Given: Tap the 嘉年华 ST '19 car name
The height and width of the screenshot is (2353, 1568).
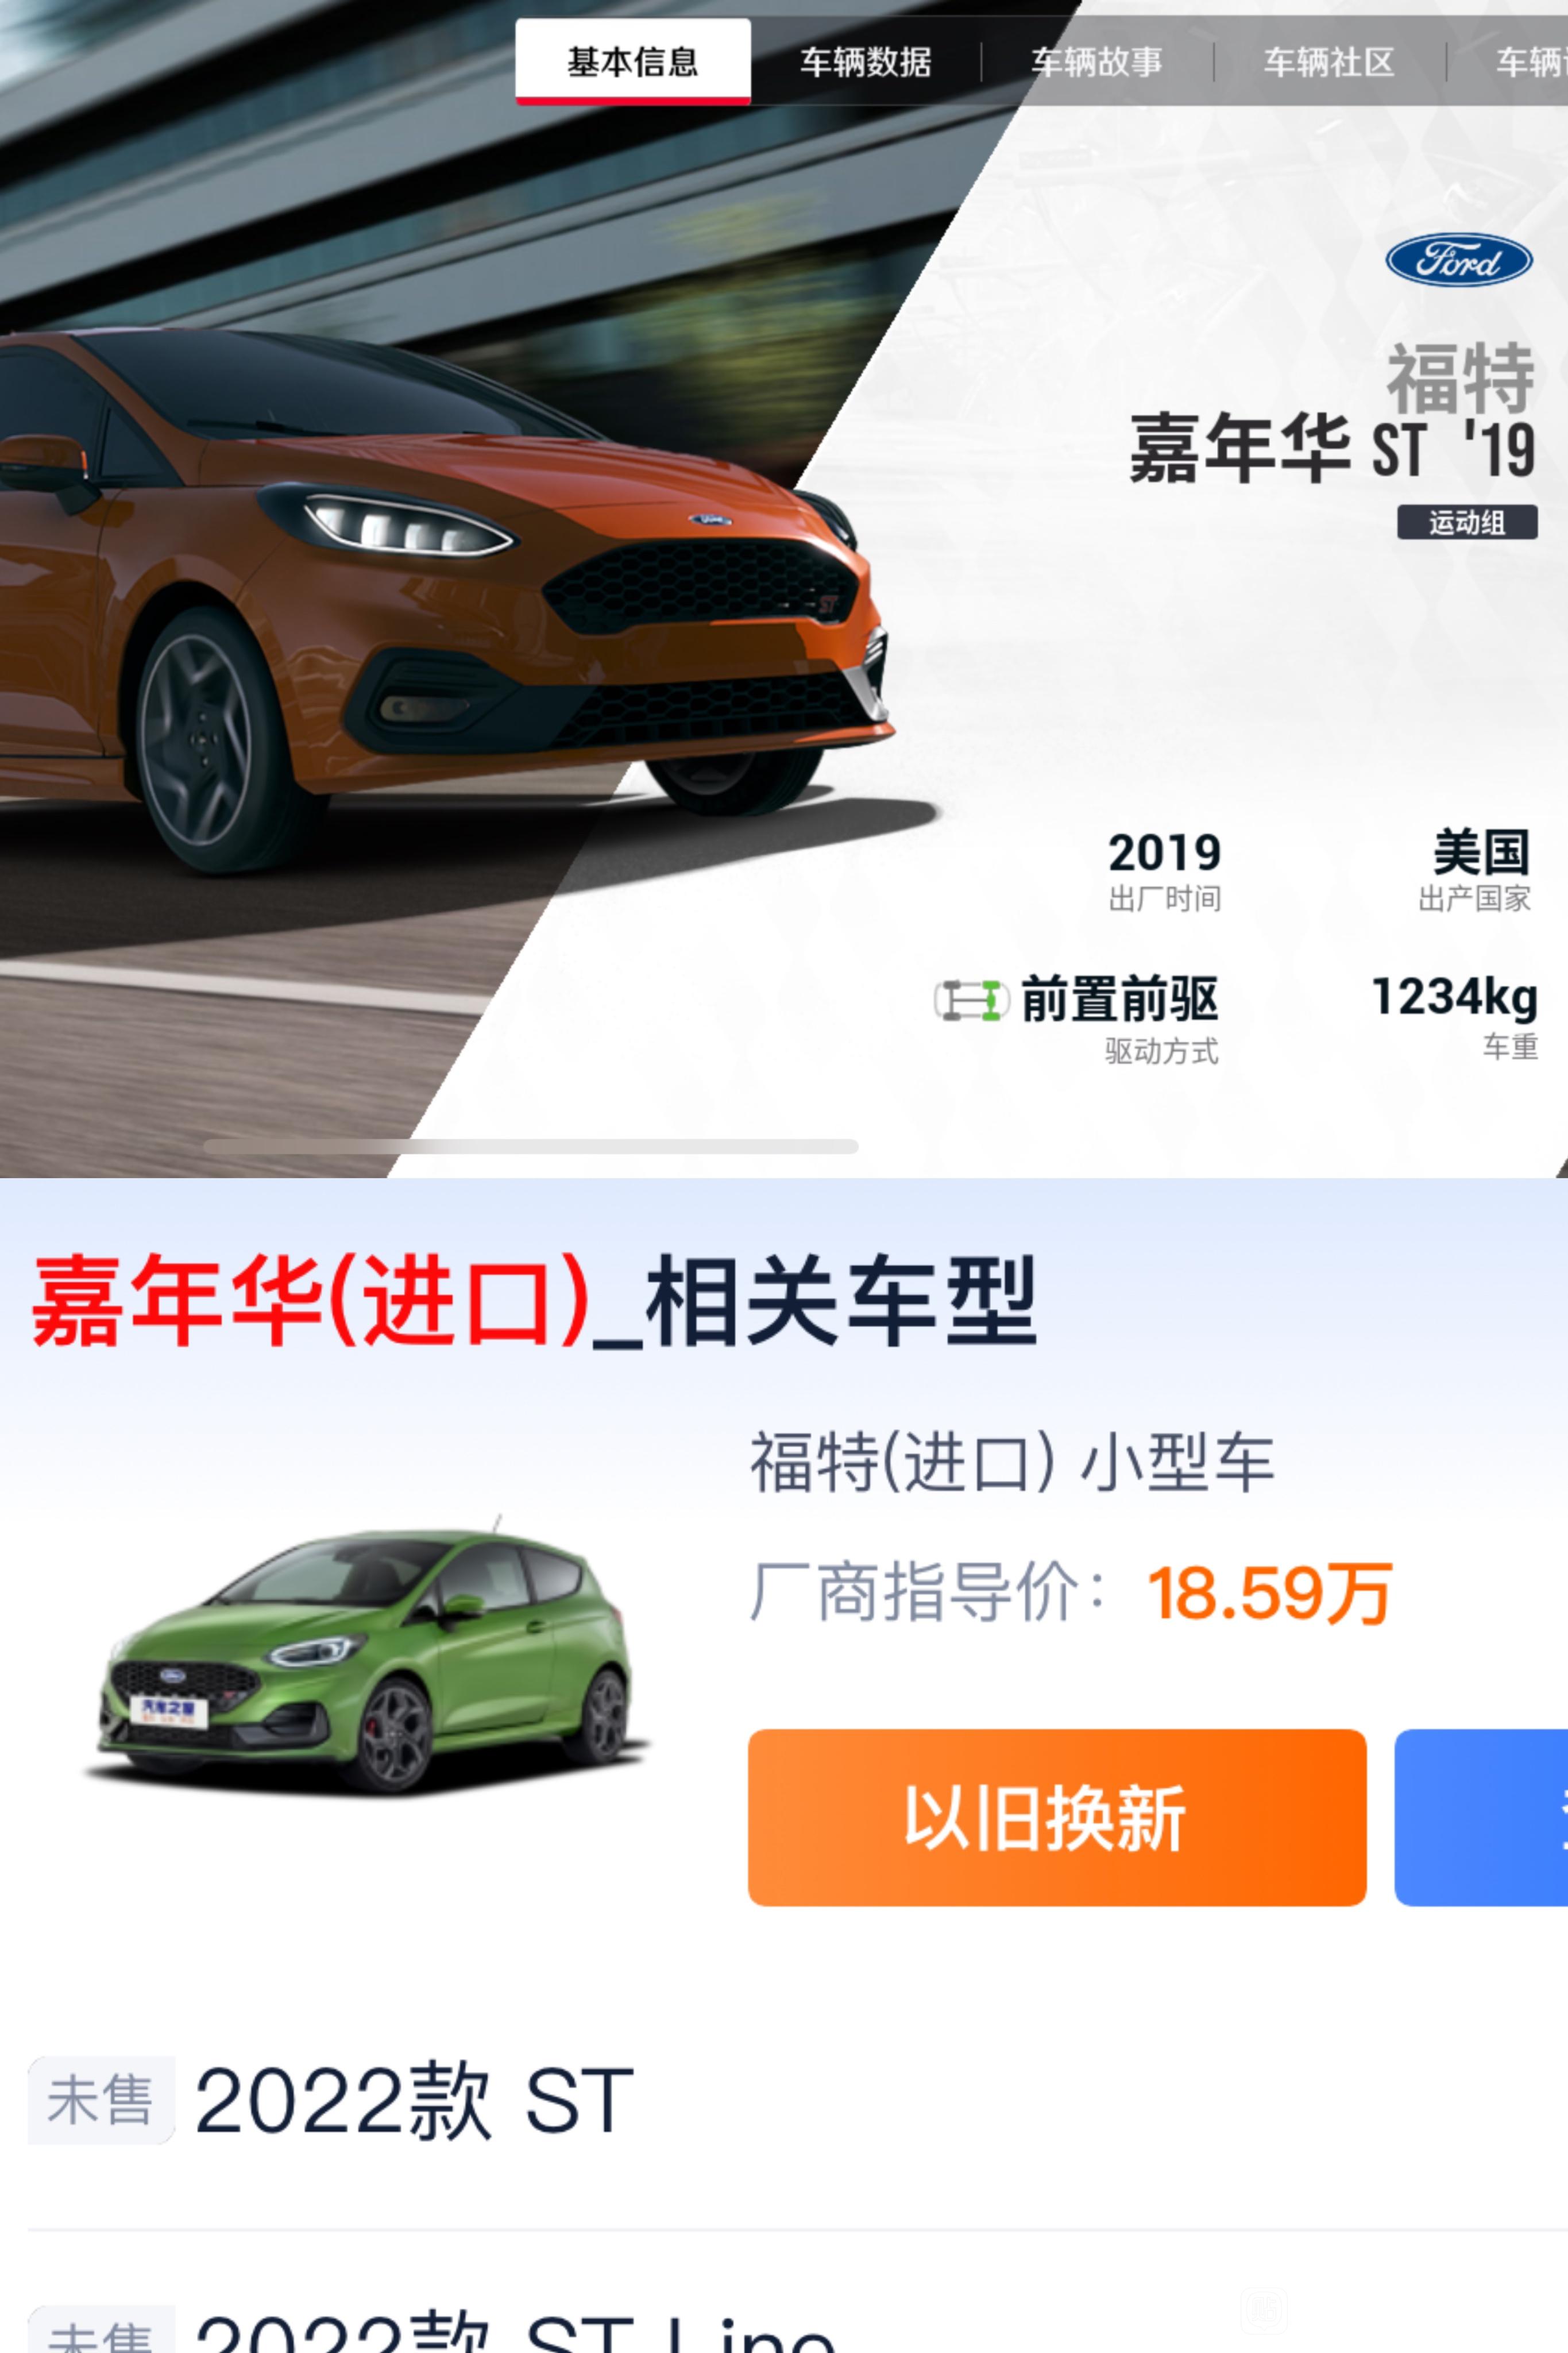Looking at the screenshot, I should click(1332, 448).
